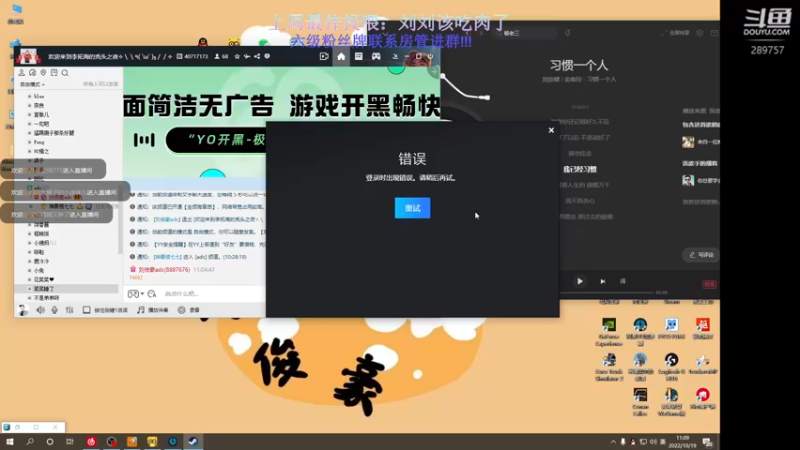Click the contacts person icon above the channel list
Viewport: 800px width, 450px height.
(21, 73)
